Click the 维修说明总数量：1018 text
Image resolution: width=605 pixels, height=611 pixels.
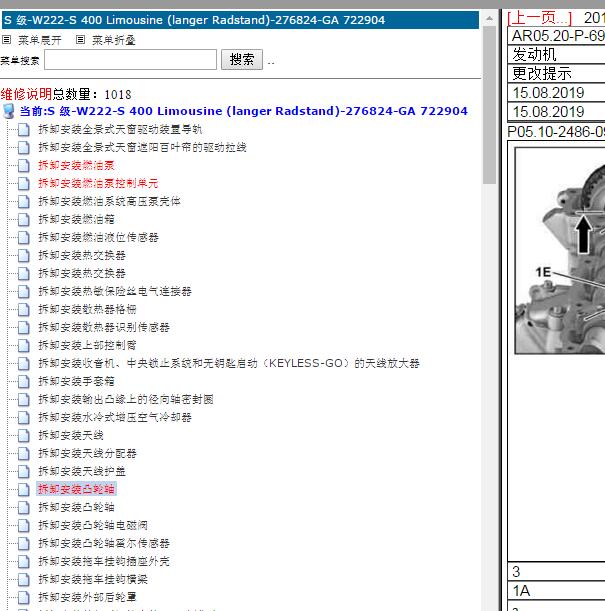[66, 94]
